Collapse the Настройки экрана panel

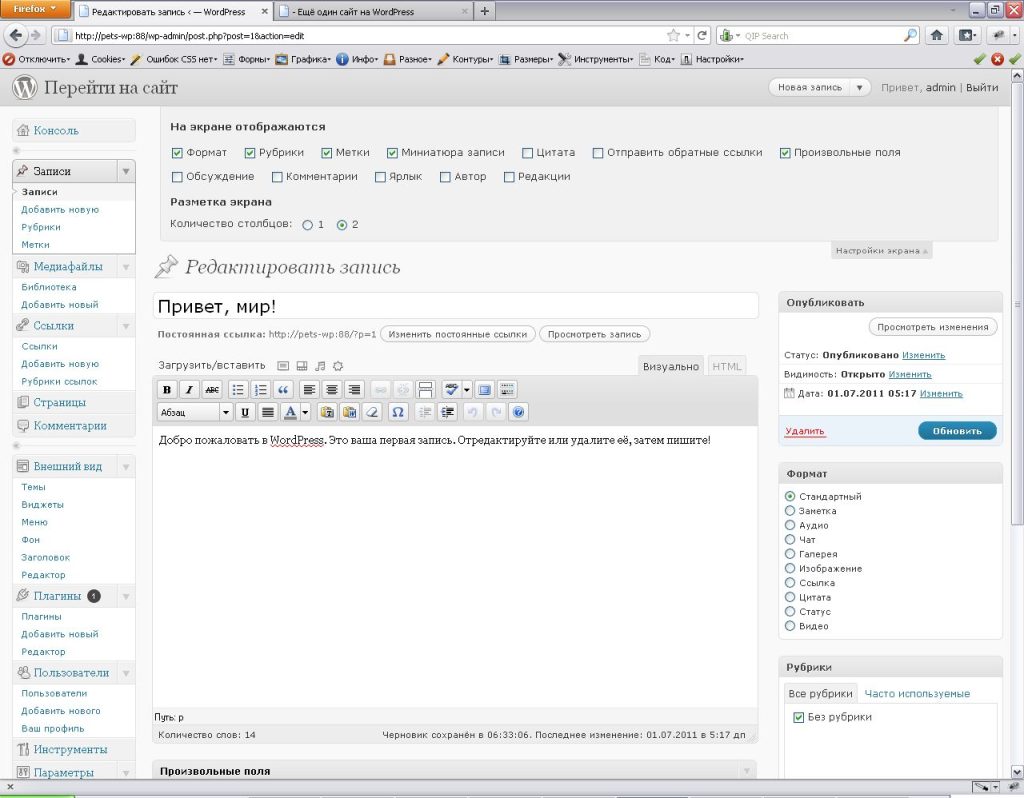[x=882, y=251]
